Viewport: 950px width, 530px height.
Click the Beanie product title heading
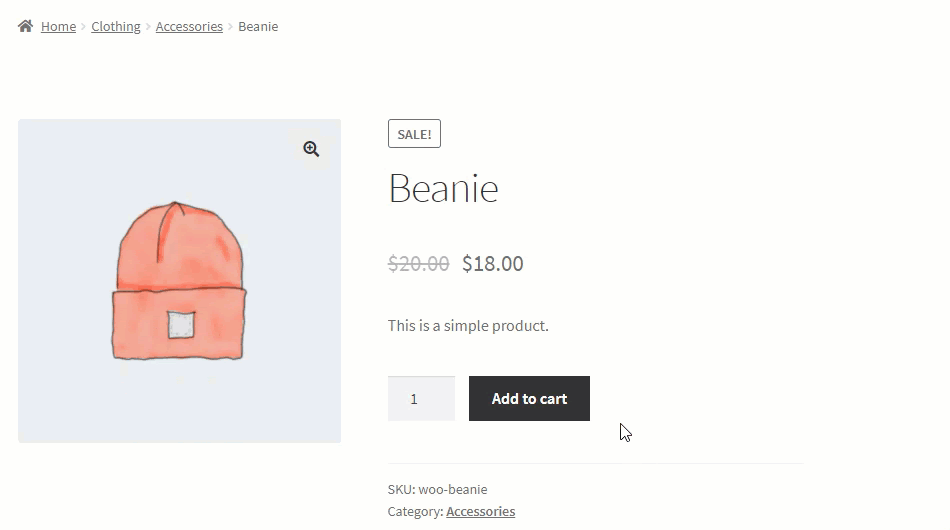click(x=443, y=188)
